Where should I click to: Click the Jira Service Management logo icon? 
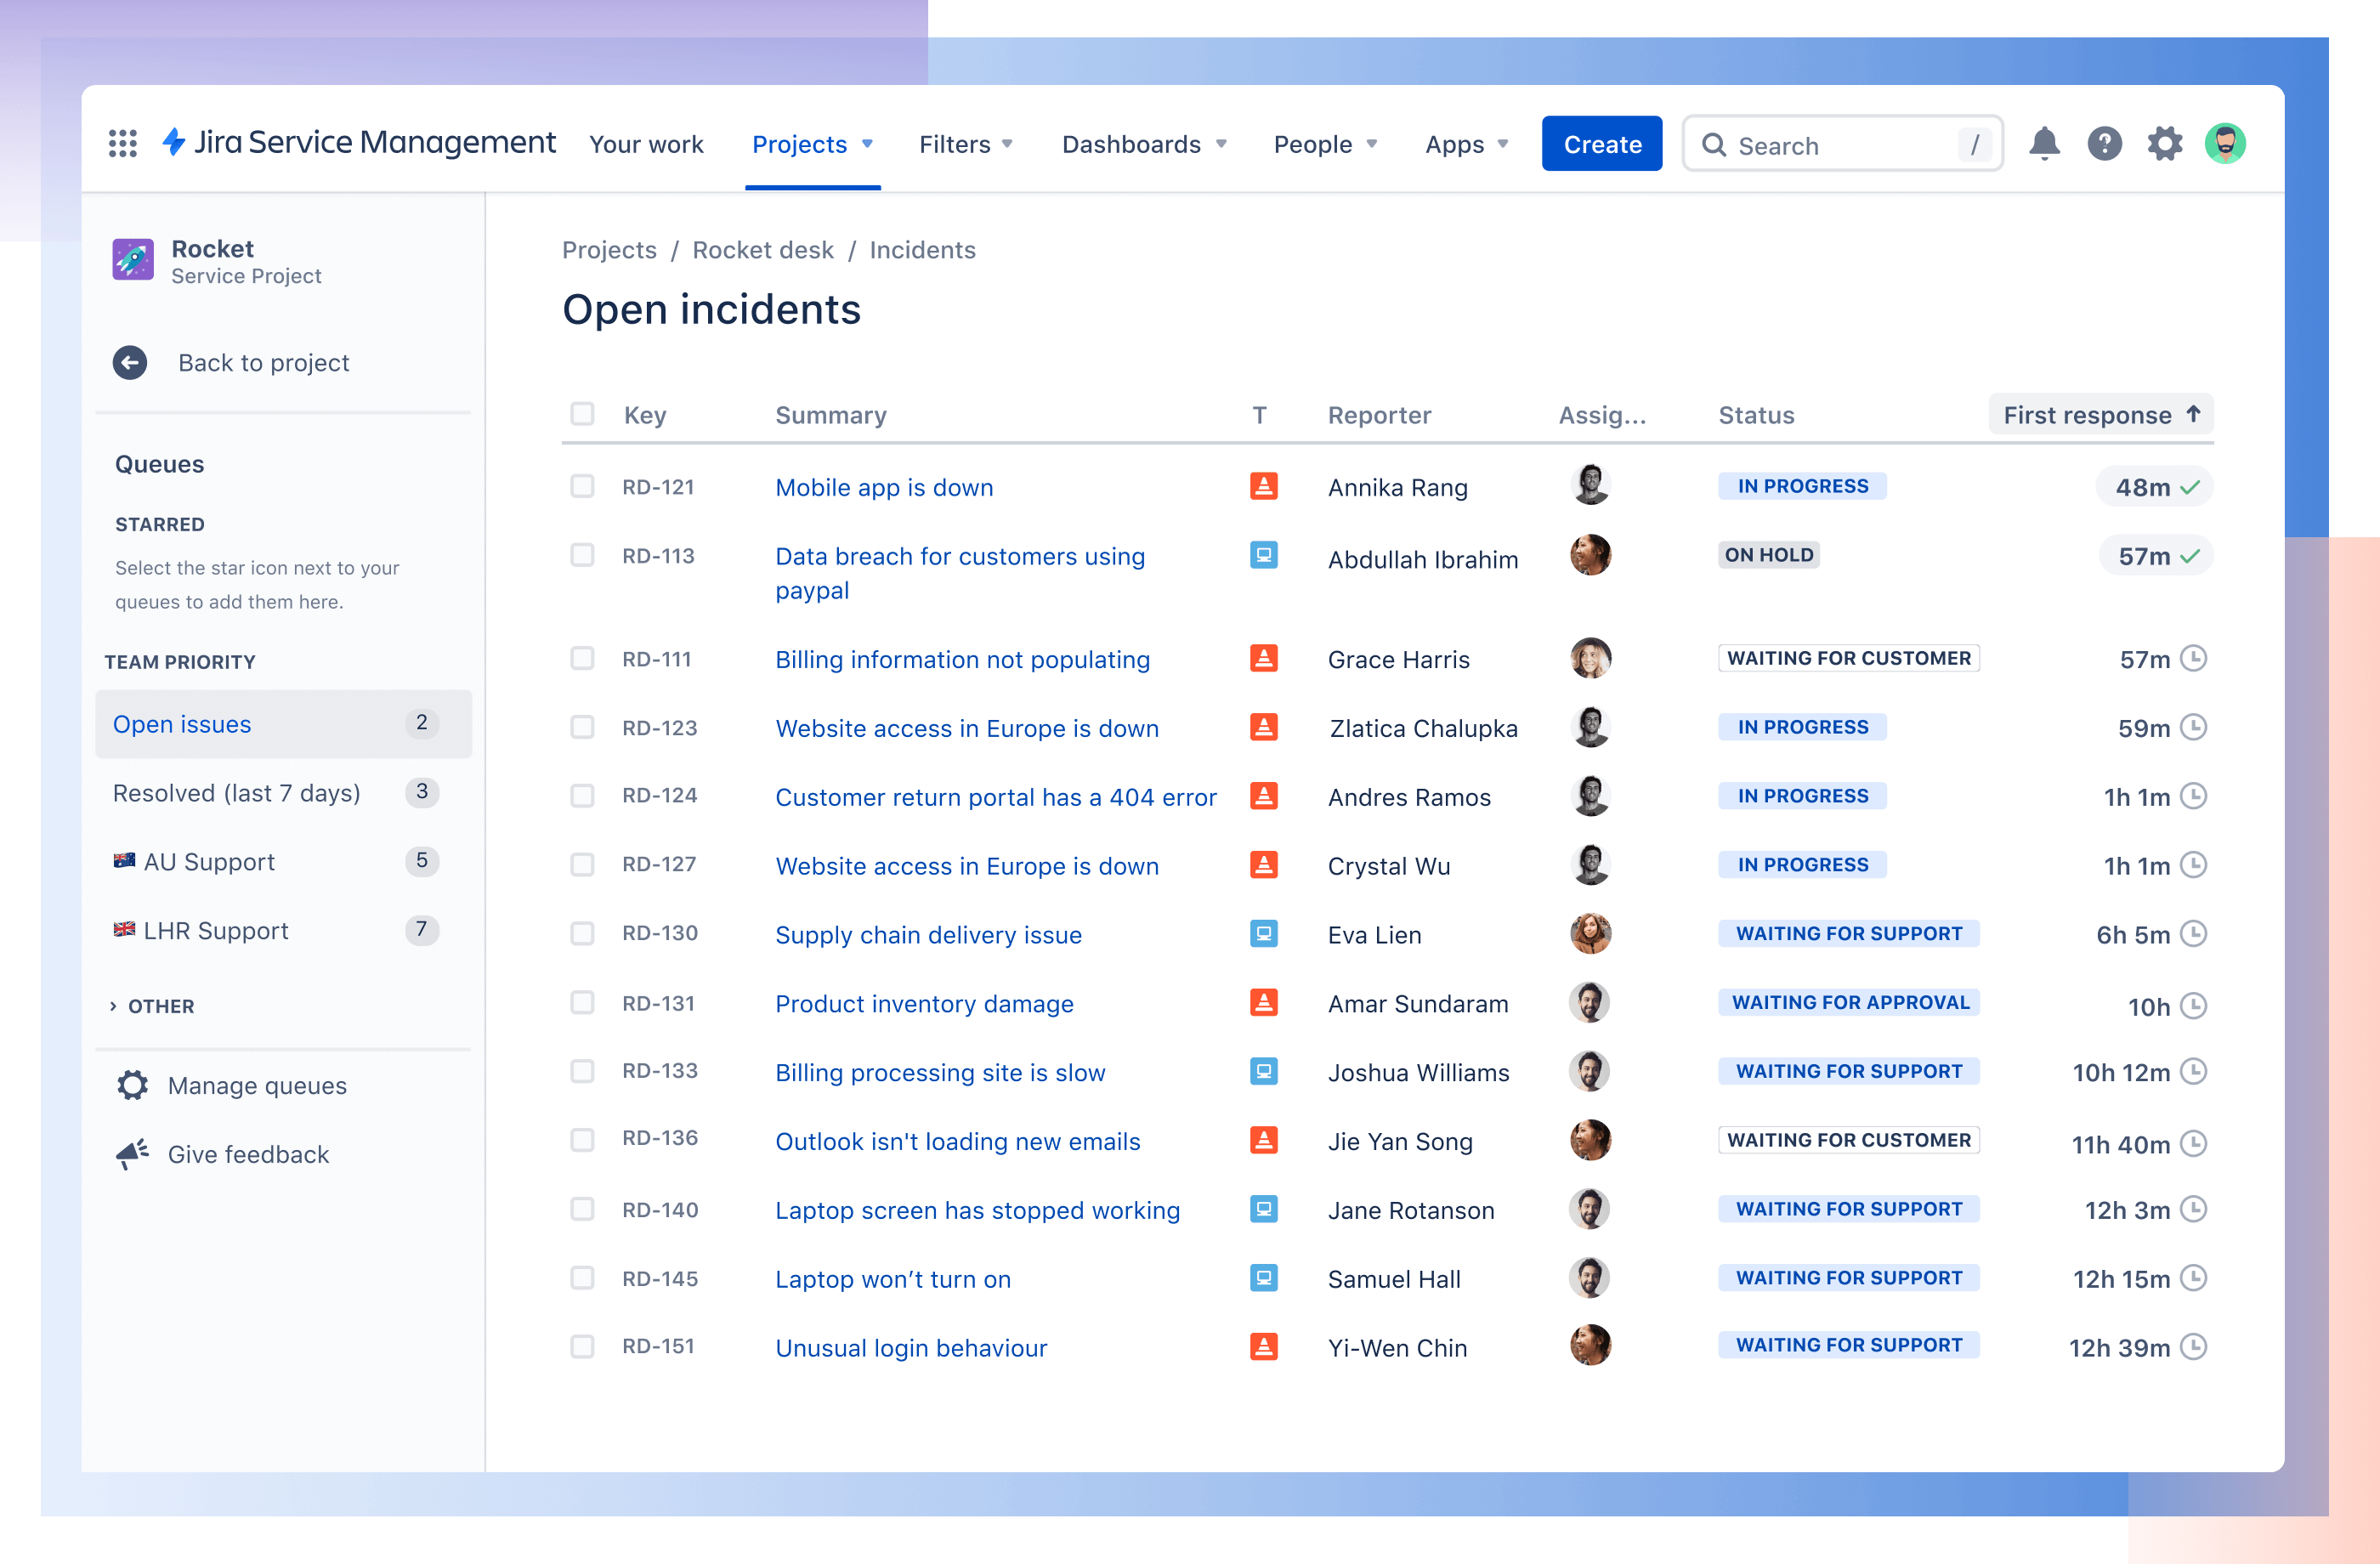(184, 143)
